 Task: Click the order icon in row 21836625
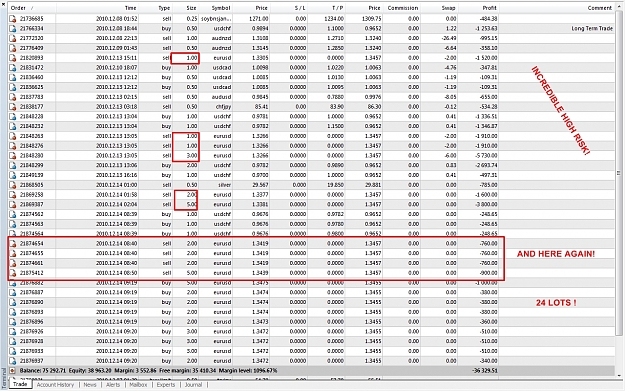click(13, 87)
